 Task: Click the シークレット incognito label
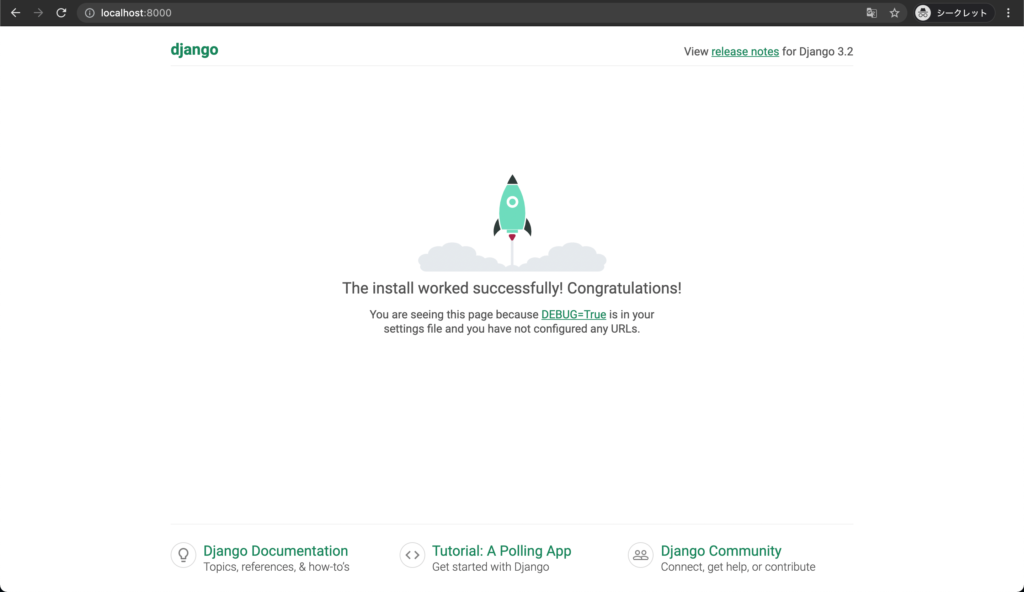pyautogui.click(x=962, y=13)
